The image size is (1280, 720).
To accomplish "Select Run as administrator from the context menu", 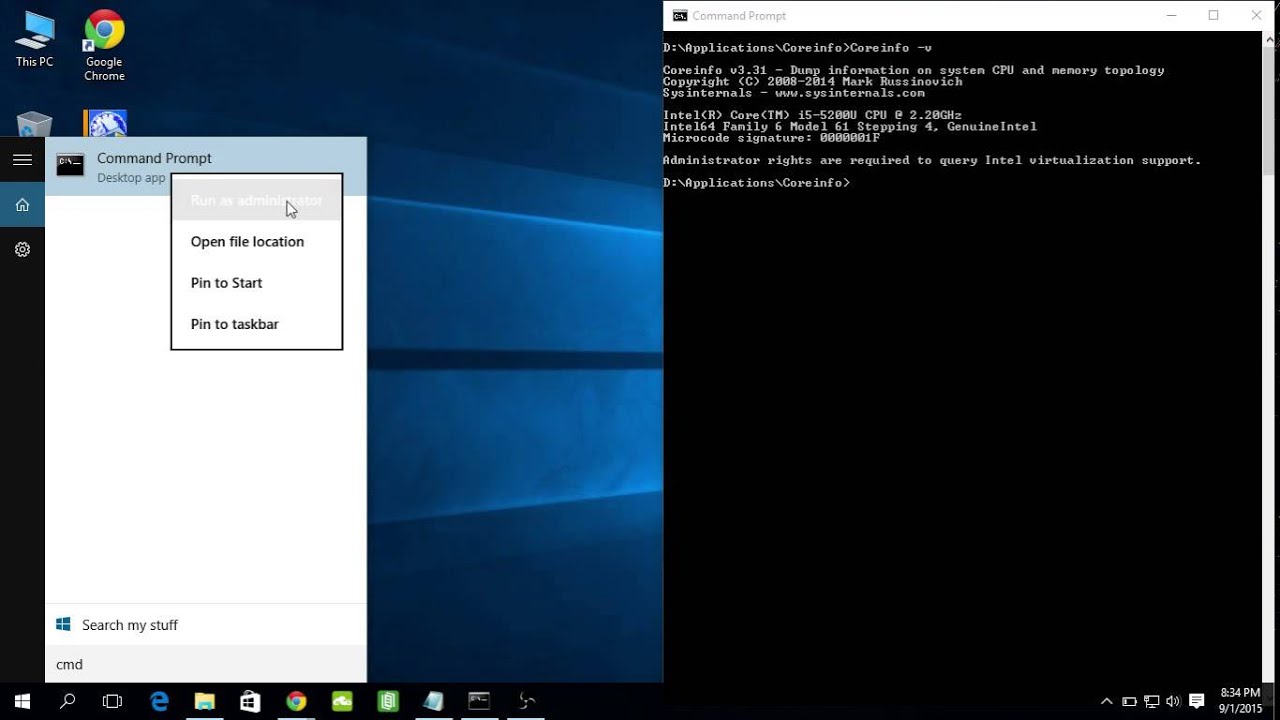I will tap(256, 200).
